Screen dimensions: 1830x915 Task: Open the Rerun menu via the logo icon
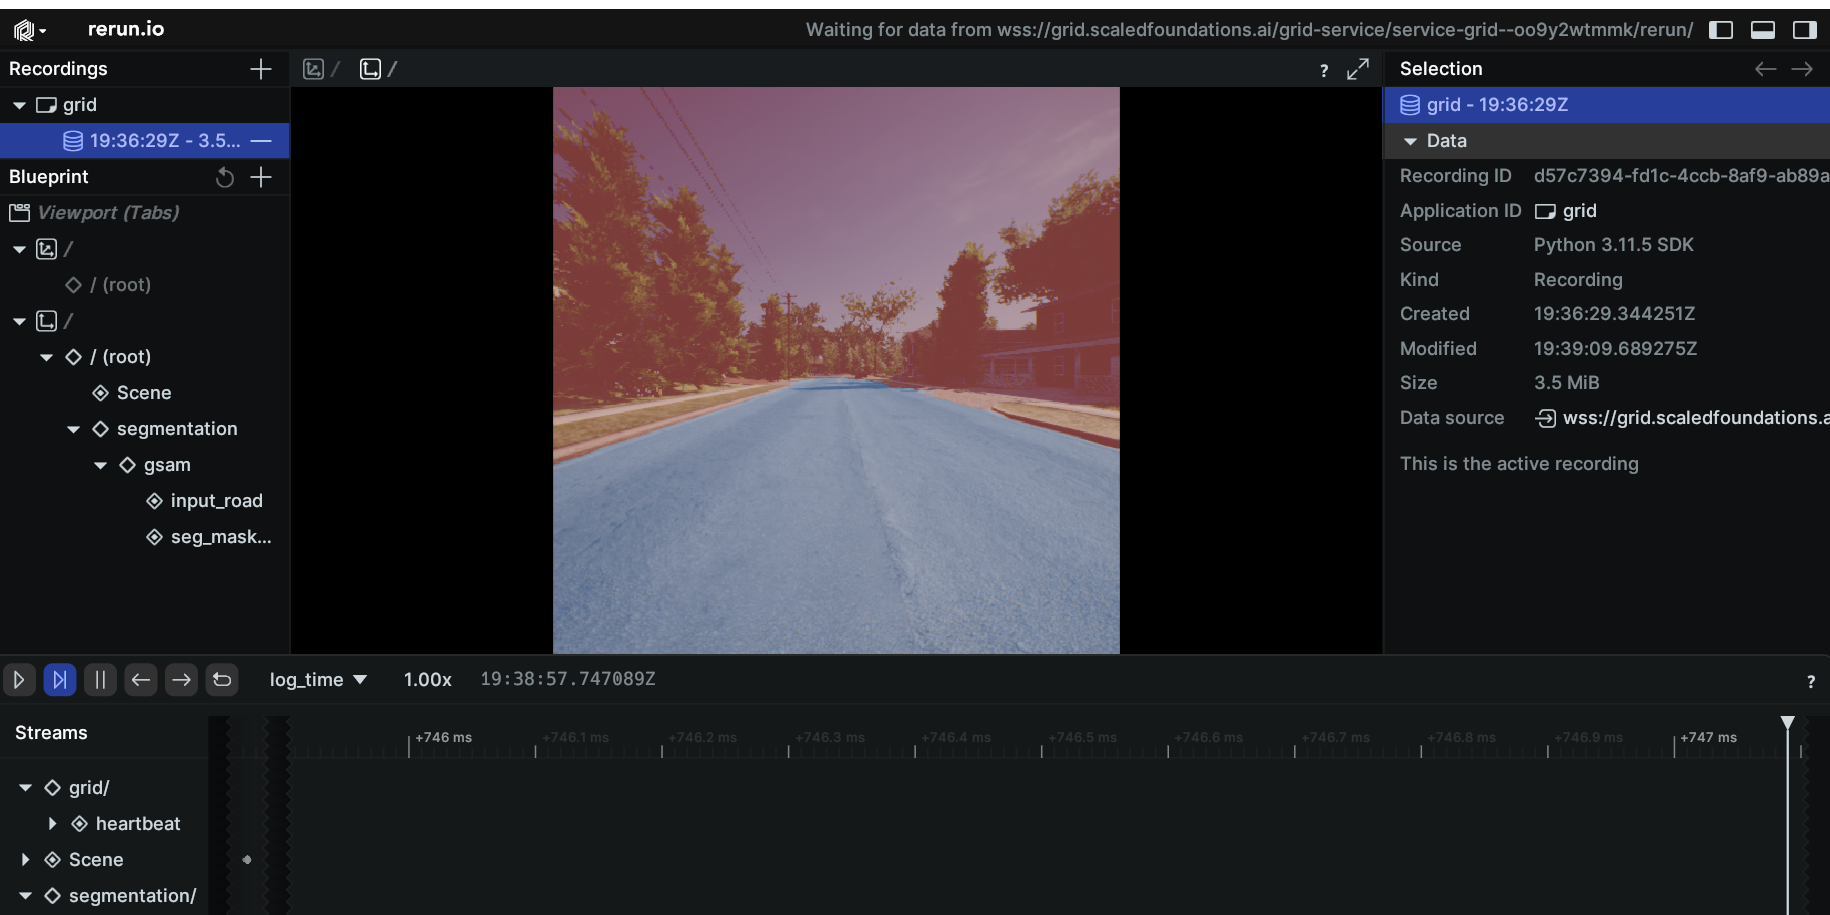coord(25,29)
